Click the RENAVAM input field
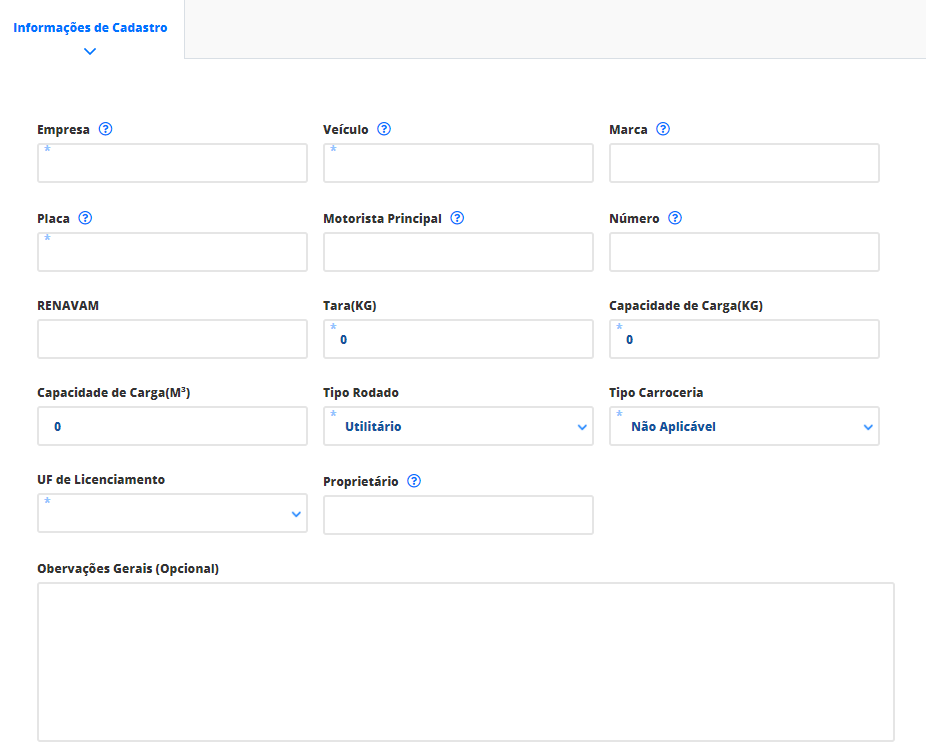Screen dimensions: 926x752 pyautogui.click(x=172, y=339)
